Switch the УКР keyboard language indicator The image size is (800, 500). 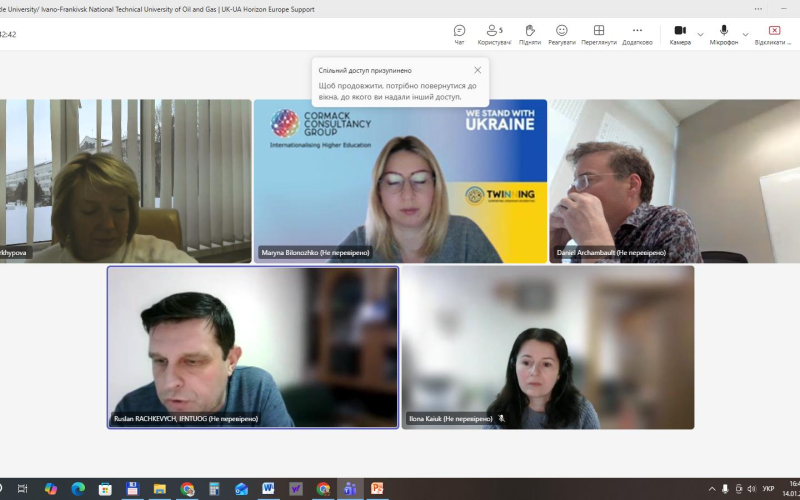tap(768, 489)
